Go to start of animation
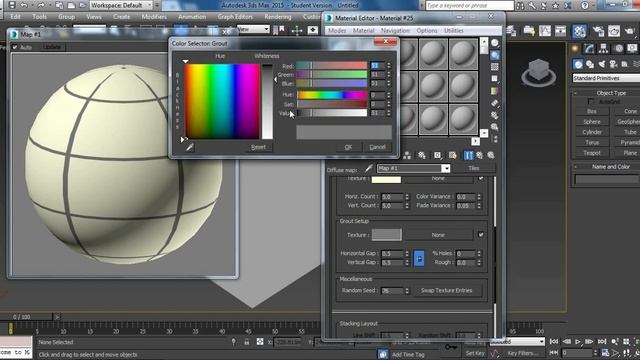This screenshot has width=640, height=360. (554, 342)
